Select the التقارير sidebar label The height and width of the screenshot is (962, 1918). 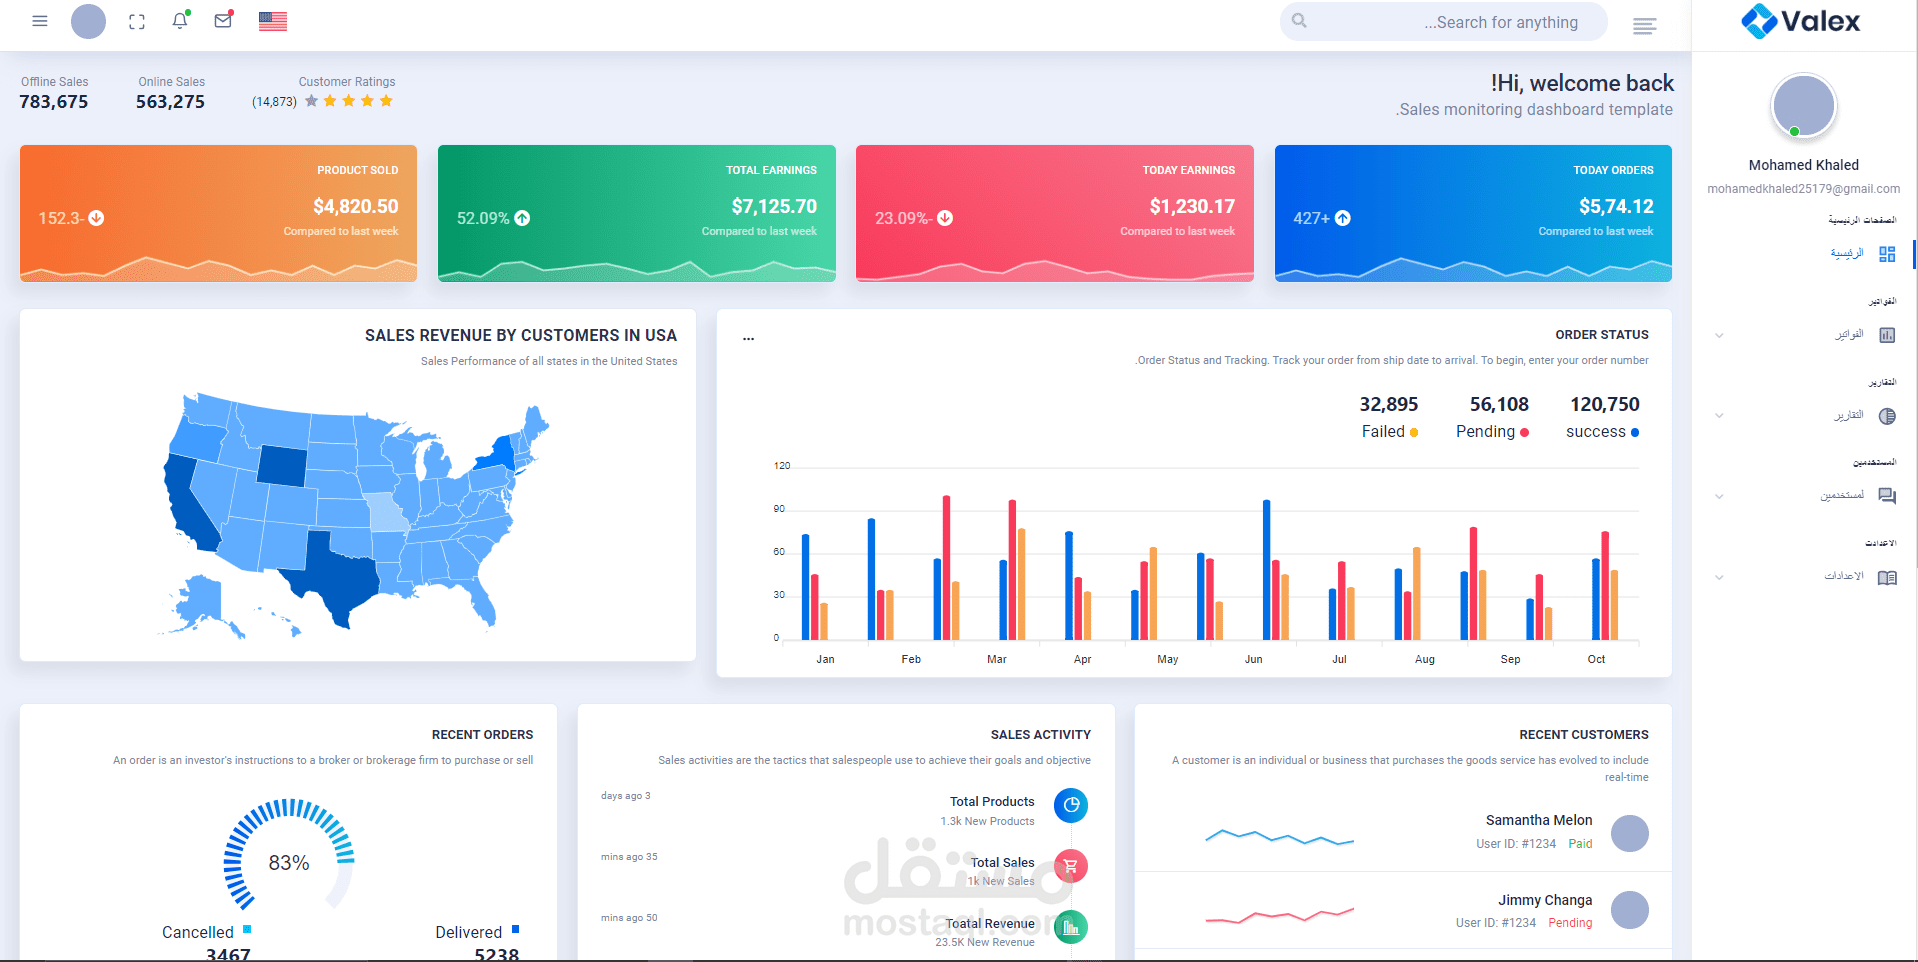[1848, 416]
